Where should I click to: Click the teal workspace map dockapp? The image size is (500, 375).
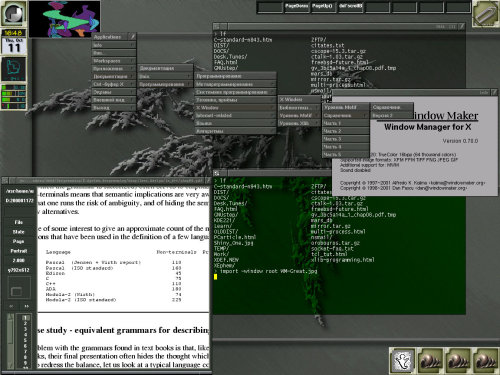[x=13, y=69]
